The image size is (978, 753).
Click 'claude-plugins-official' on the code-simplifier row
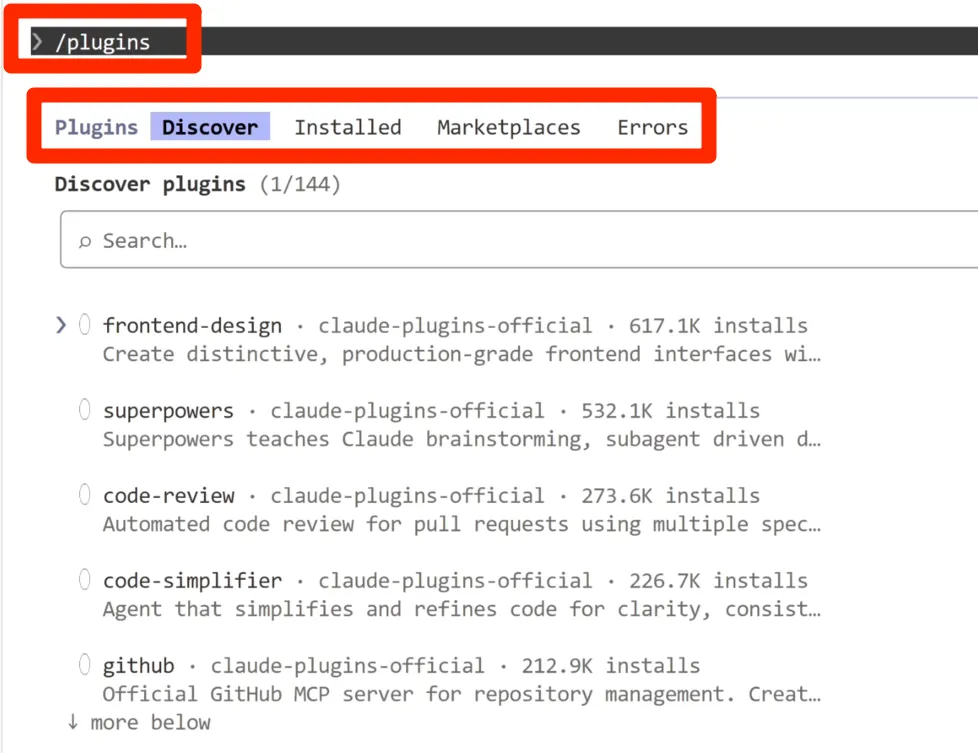tap(455, 580)
